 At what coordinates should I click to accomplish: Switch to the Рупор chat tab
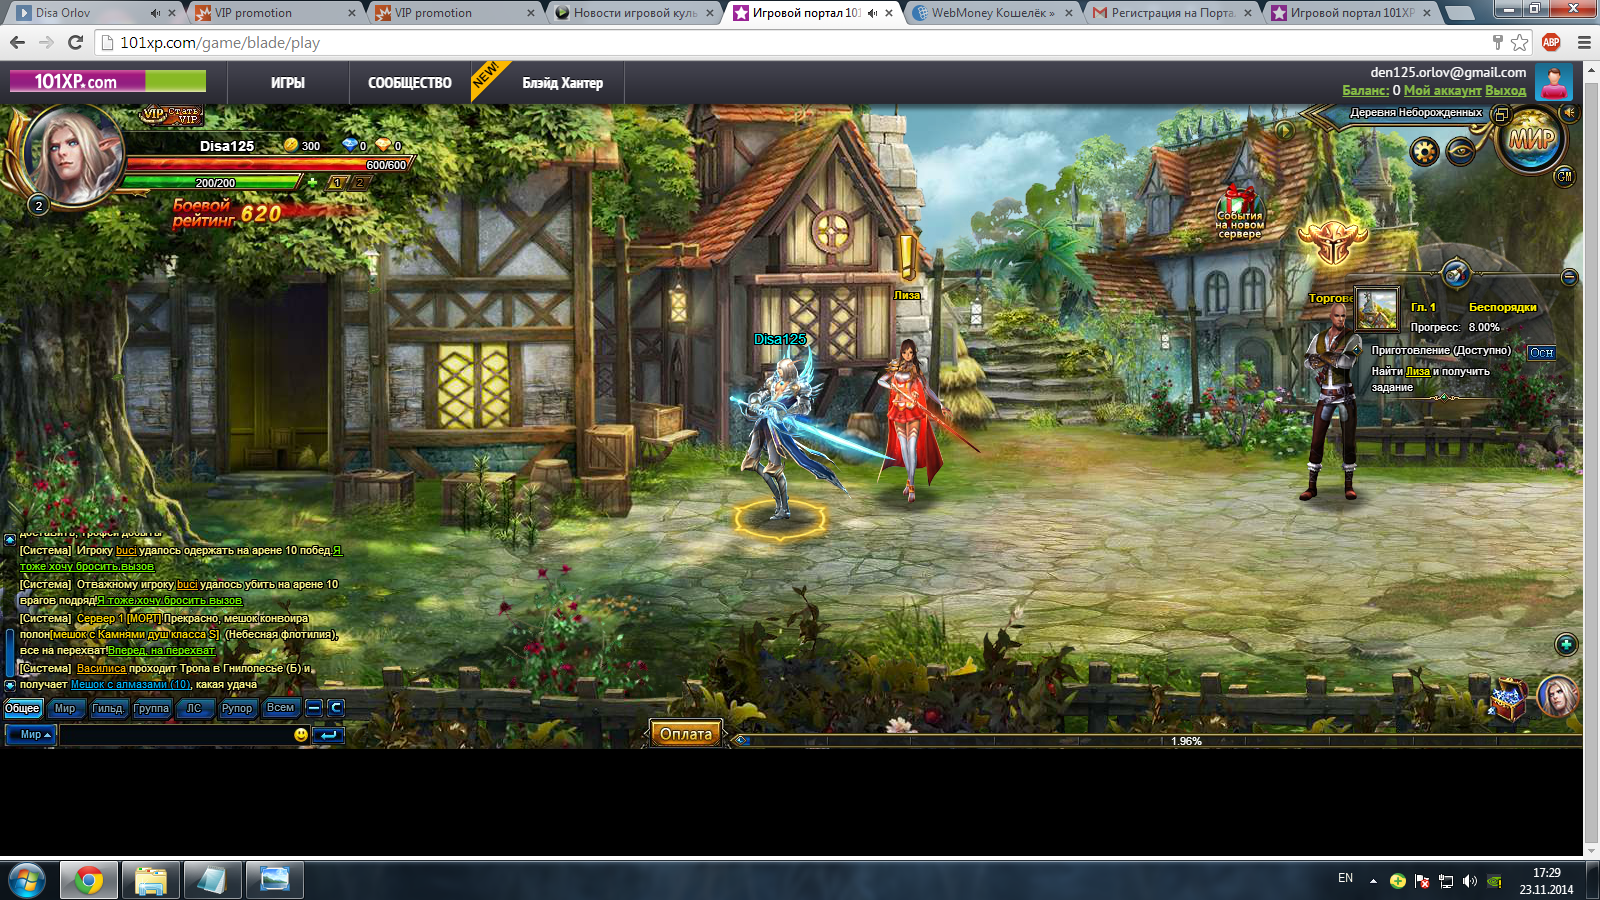click(237, 708)
